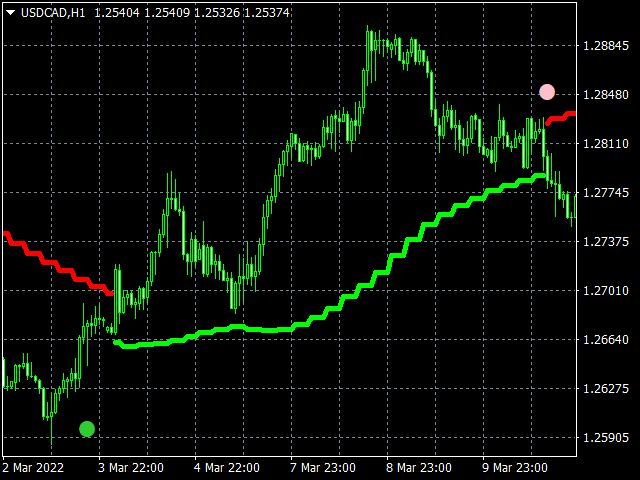Click the 1.27745 price axis label
The width and height of the screenshot is (640, 480).
[606, 193]
